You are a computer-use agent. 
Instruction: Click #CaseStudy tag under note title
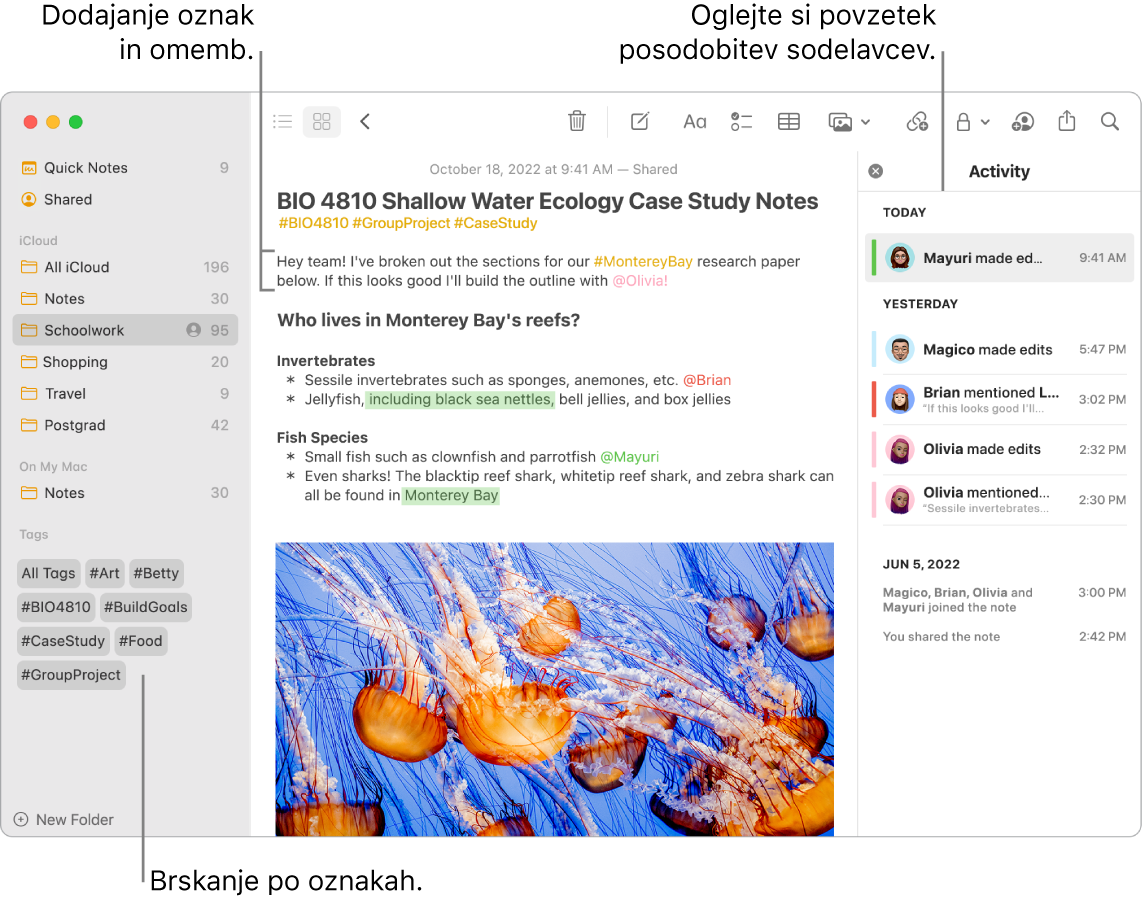496,224
